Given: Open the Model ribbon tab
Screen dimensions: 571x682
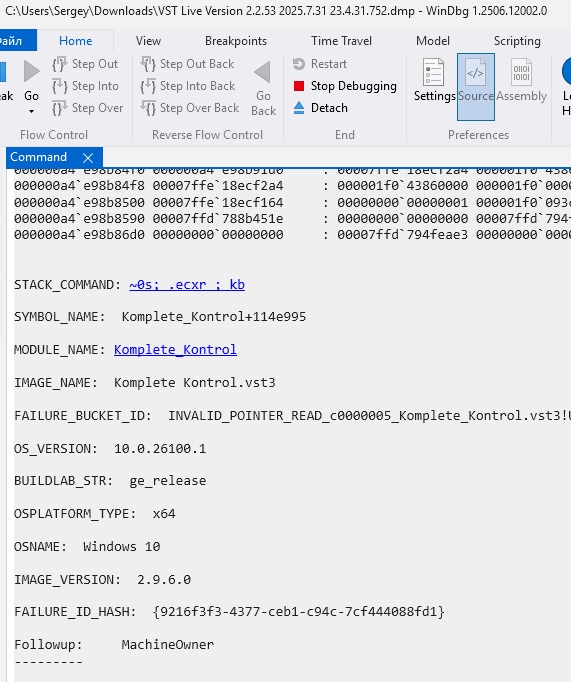Looking at the screenshot, I should (x=433, y=41).
